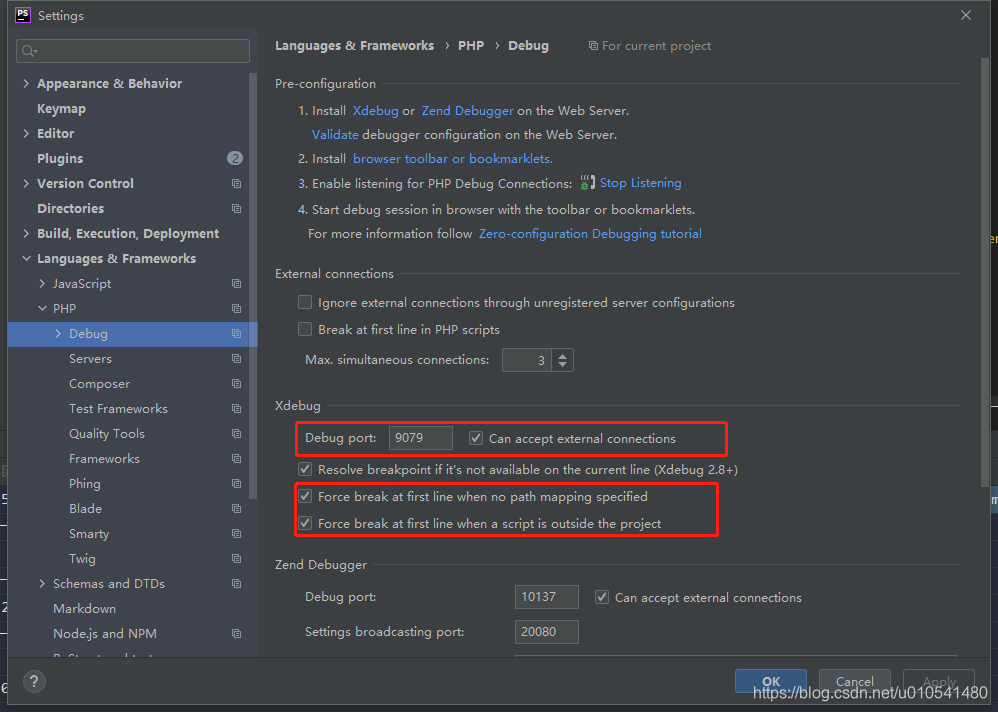This screenshot has width=998, height=712.
Task: Click the OK button
Action: 771,681
